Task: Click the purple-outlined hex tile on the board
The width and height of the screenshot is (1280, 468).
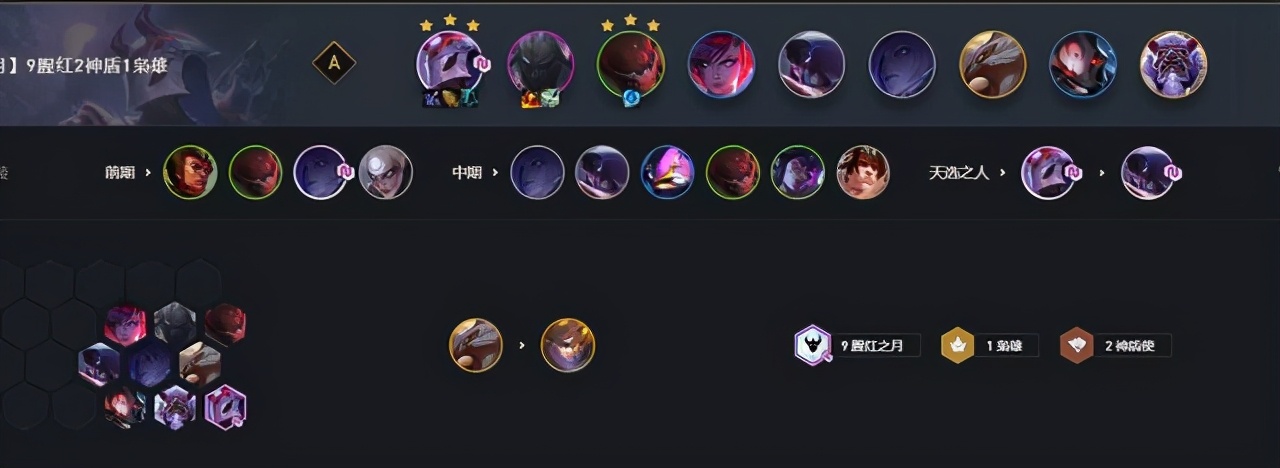Action: point(224,407)
